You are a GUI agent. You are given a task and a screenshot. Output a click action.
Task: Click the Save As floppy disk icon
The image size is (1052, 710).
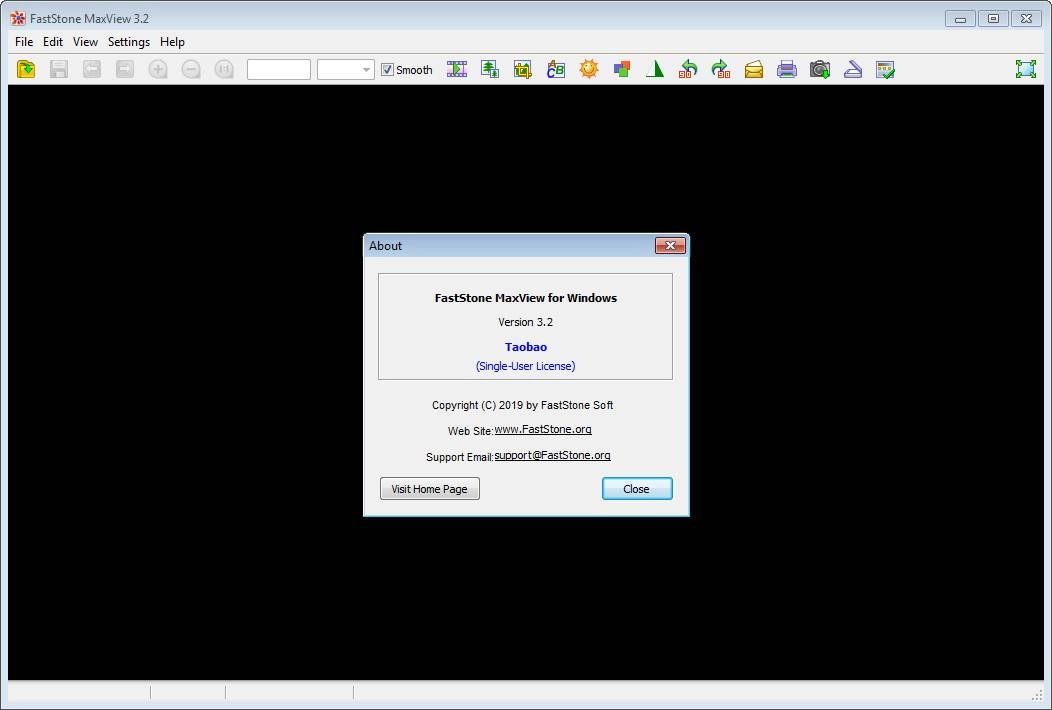pyautogui.click(x=58, y=69)
